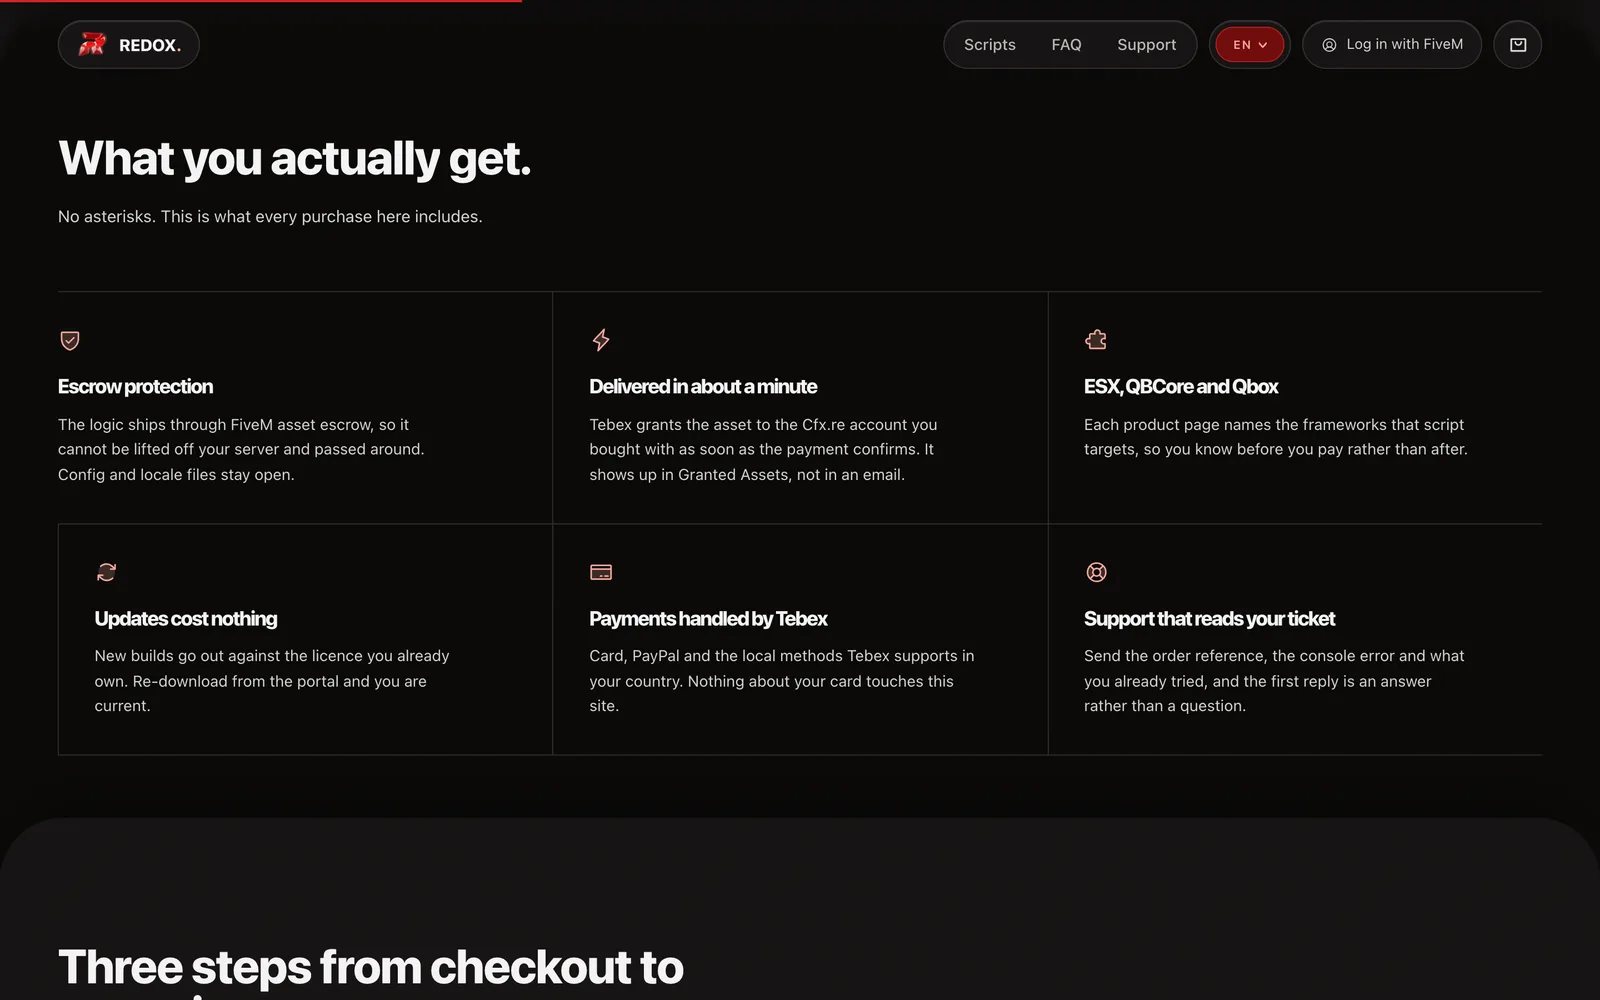Screen dimensions: 1600x1000
Task: Click Log in with FiveM button
Action: pos(1391,45)
